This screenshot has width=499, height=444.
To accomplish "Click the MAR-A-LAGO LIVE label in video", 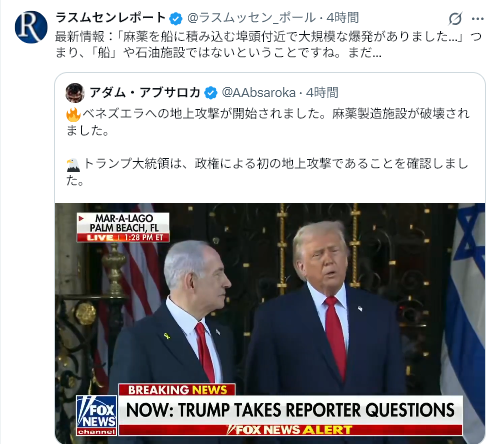I will (x=123, y=227).
